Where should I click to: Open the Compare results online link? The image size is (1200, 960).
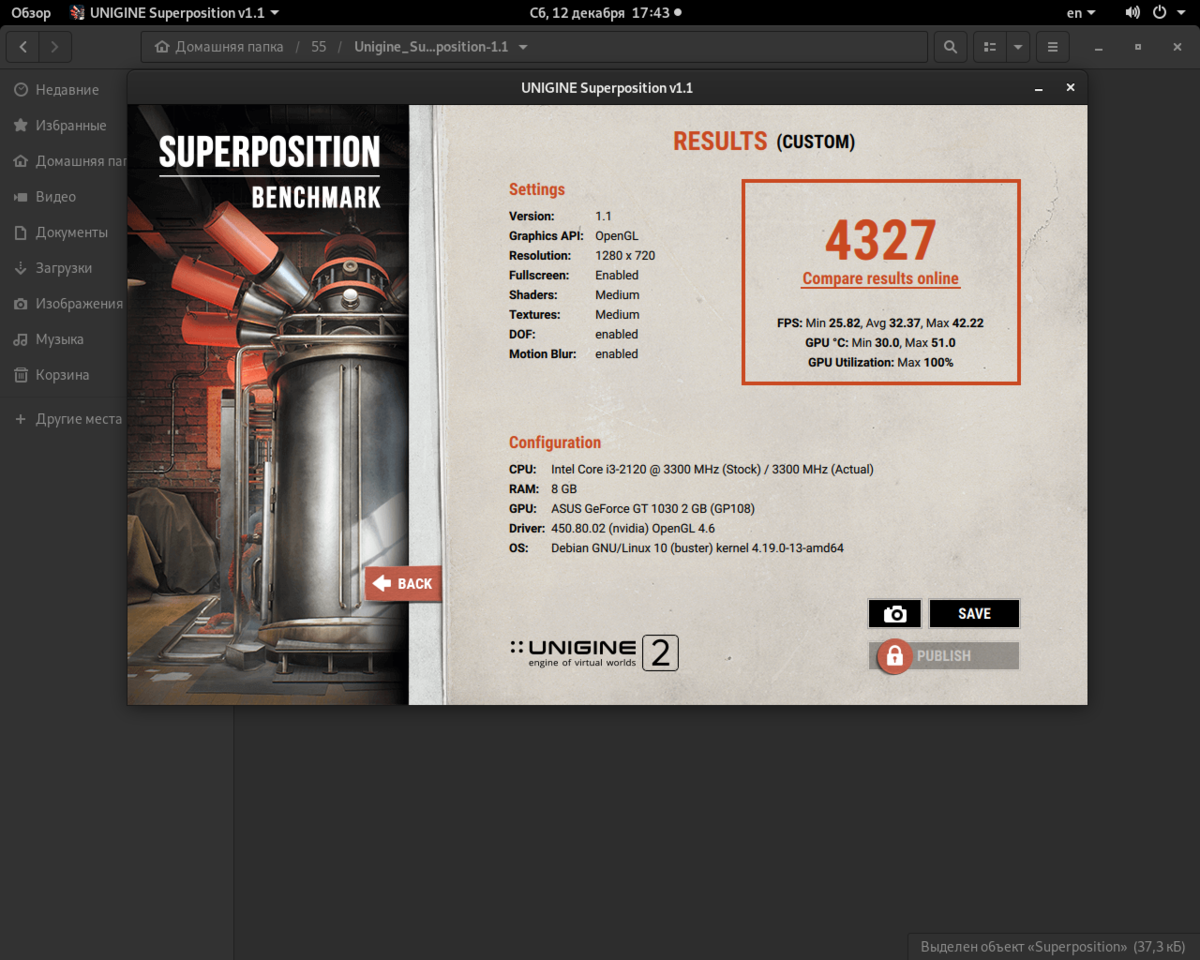(x=881, y=279)
